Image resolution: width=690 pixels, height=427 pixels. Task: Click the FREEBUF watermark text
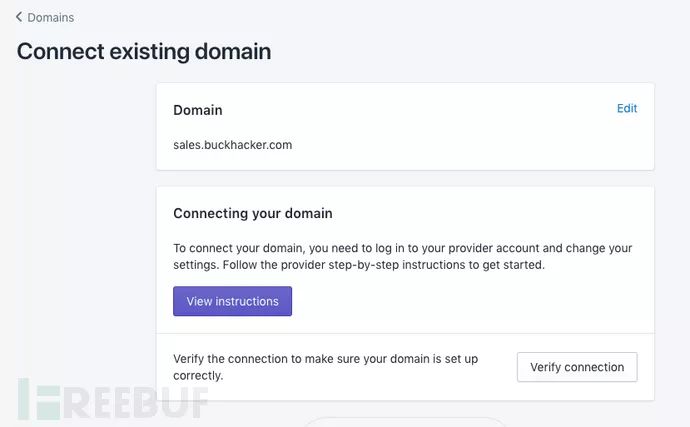(x=140, y=402)
